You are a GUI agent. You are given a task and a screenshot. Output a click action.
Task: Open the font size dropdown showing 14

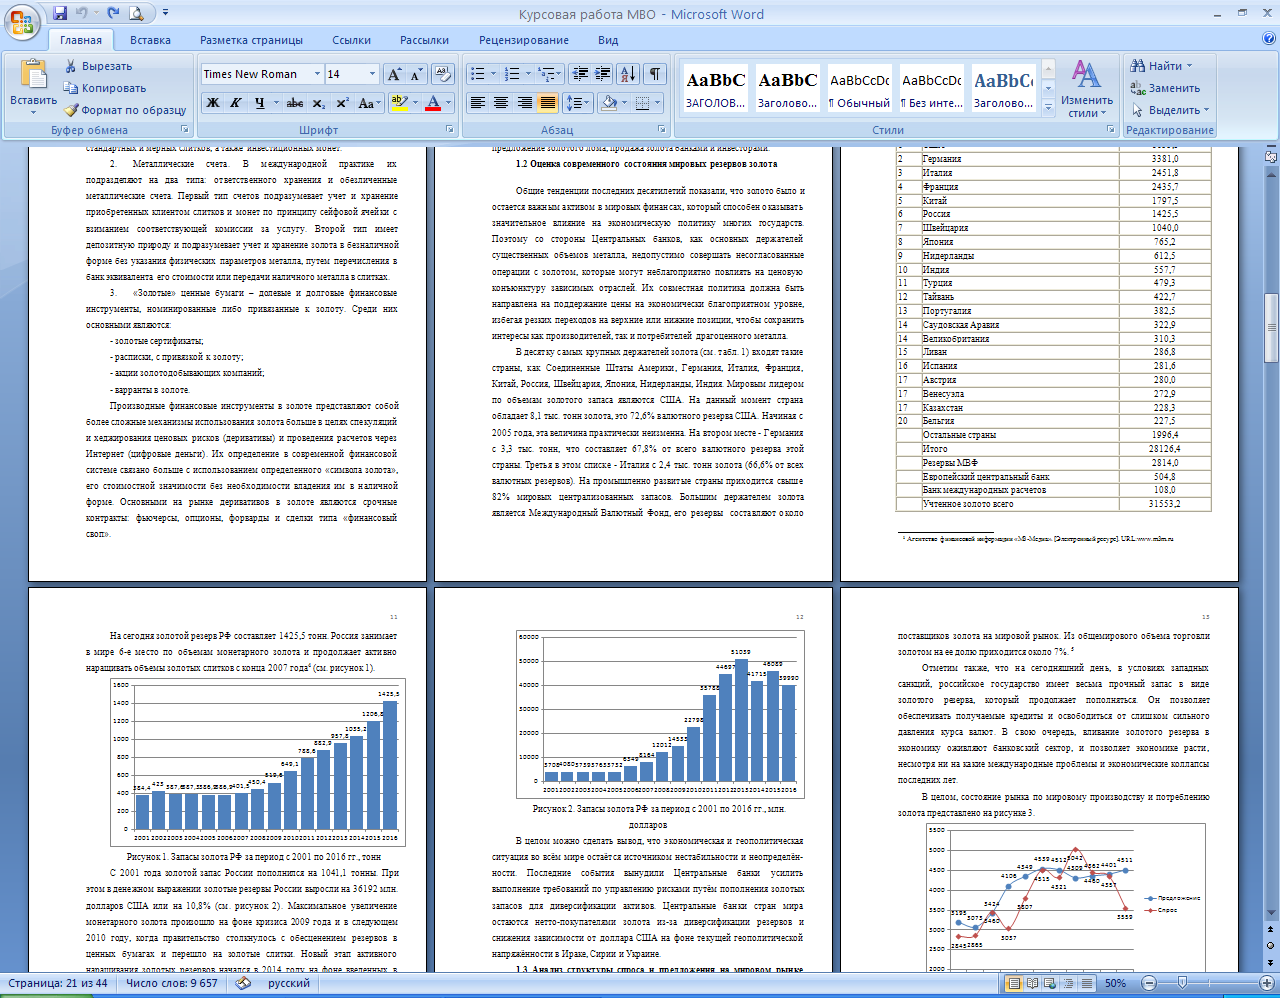(372, 74)
